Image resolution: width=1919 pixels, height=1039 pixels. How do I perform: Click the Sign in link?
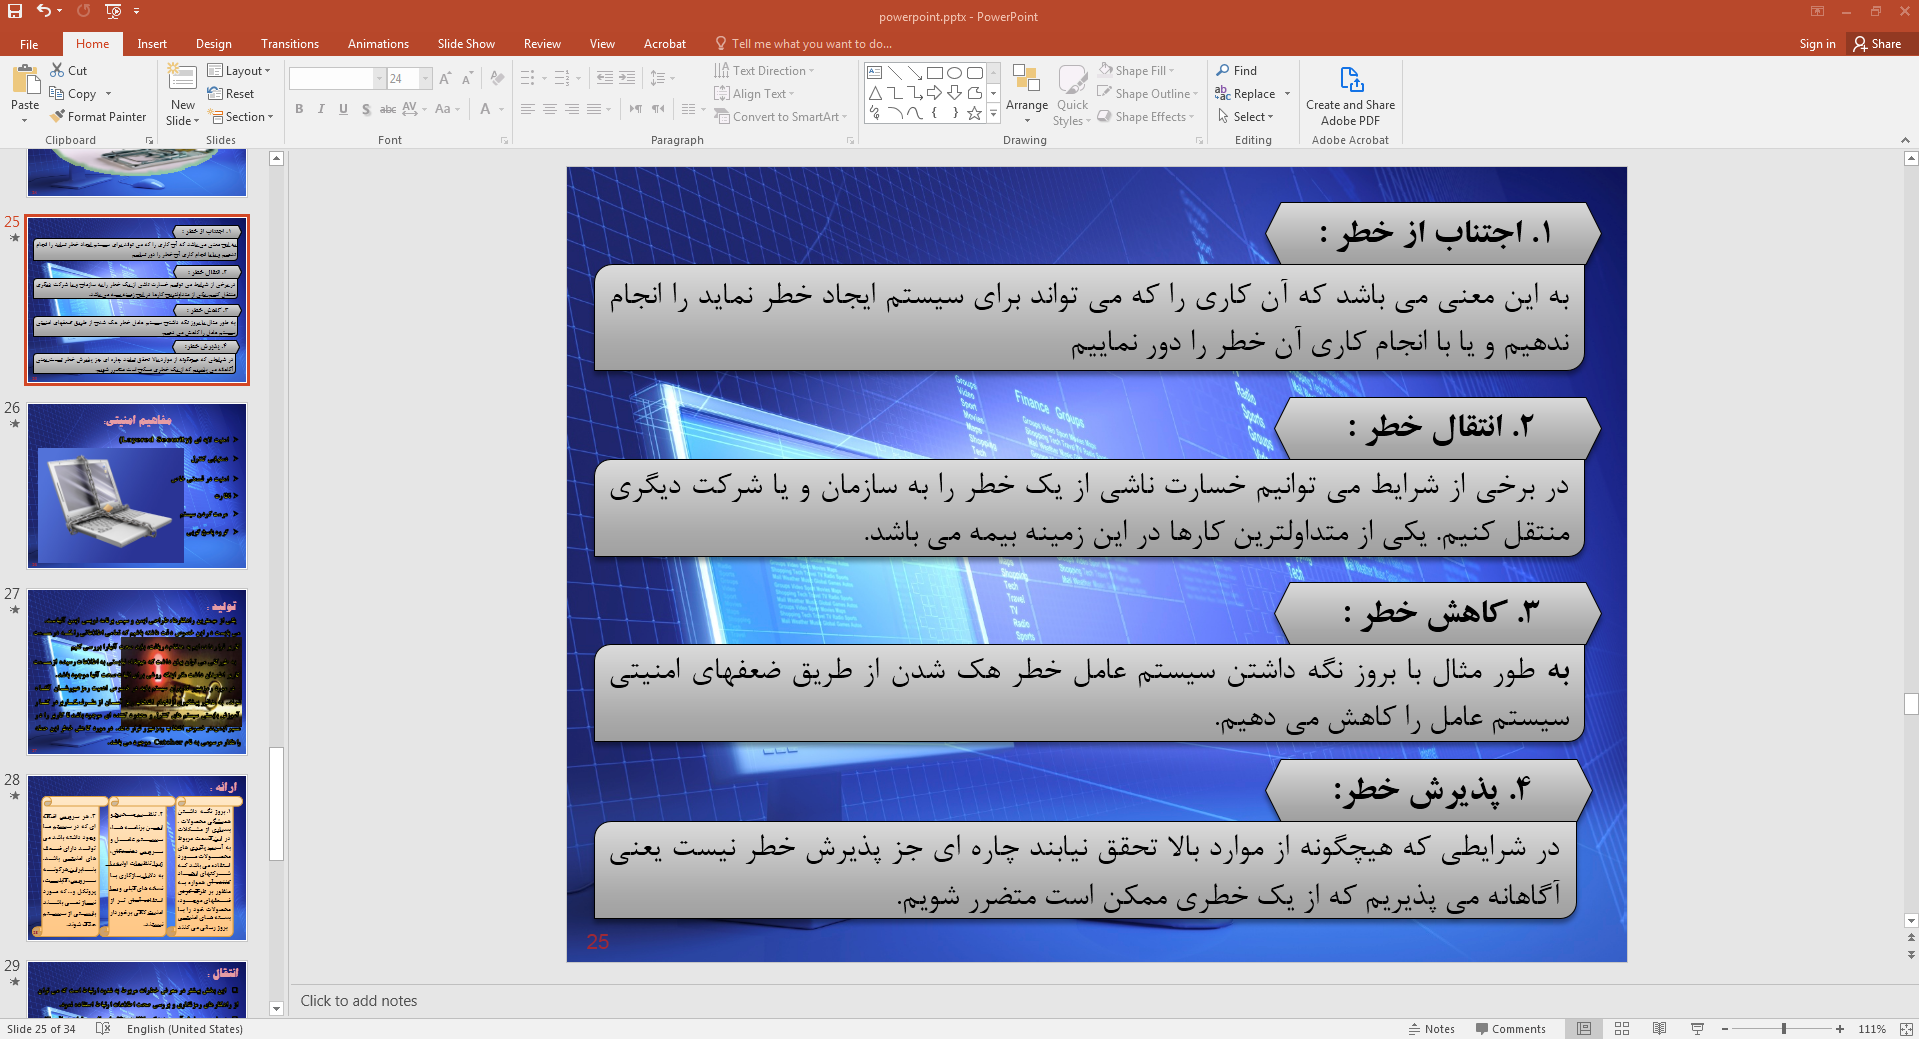(1817, 44)
